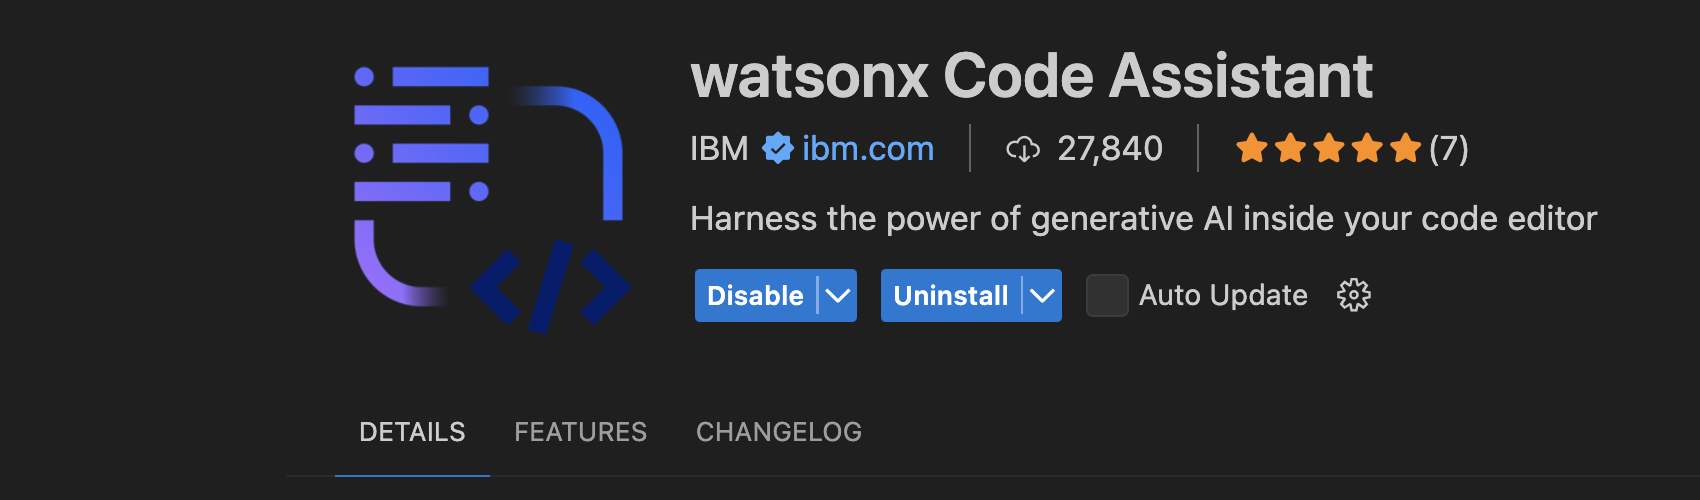Click the review count (7)
Viewport: 1700px width, 500px height.
[x=1449, y=149]
